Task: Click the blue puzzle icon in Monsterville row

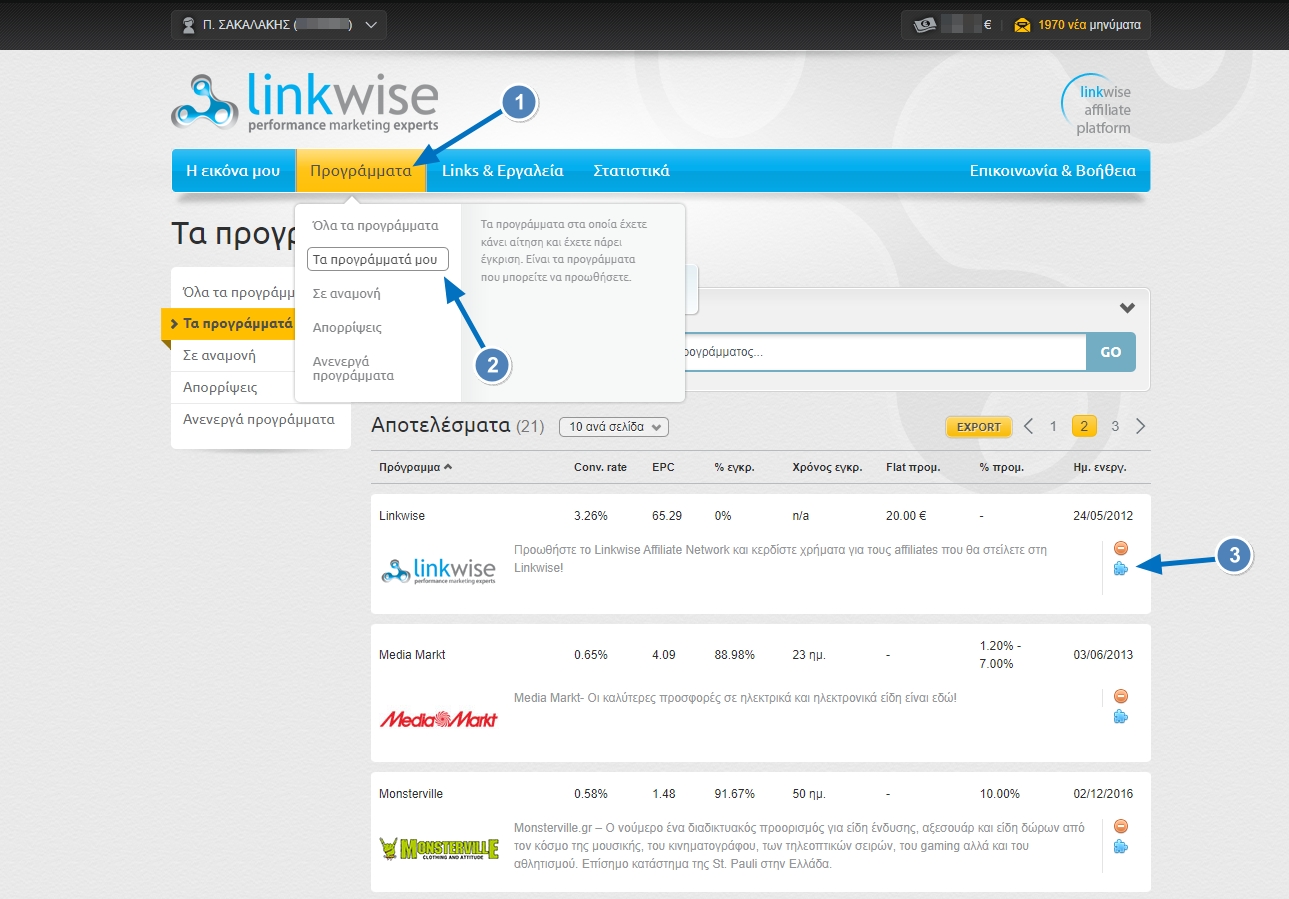Action: click(1120, 847)
